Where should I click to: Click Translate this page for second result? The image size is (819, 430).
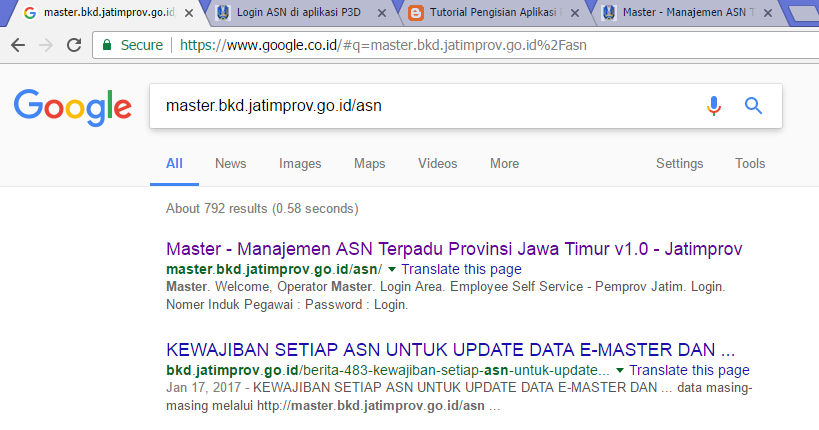click(x=689, y=370)
